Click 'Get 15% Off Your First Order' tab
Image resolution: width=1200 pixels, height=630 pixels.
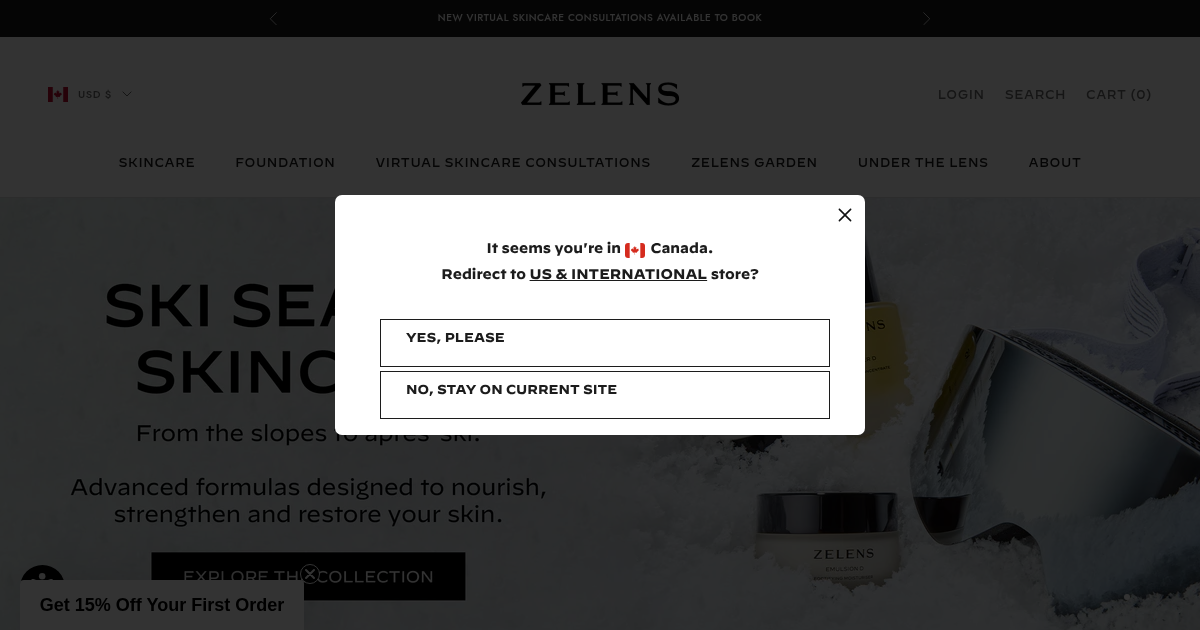click(162, 605)
